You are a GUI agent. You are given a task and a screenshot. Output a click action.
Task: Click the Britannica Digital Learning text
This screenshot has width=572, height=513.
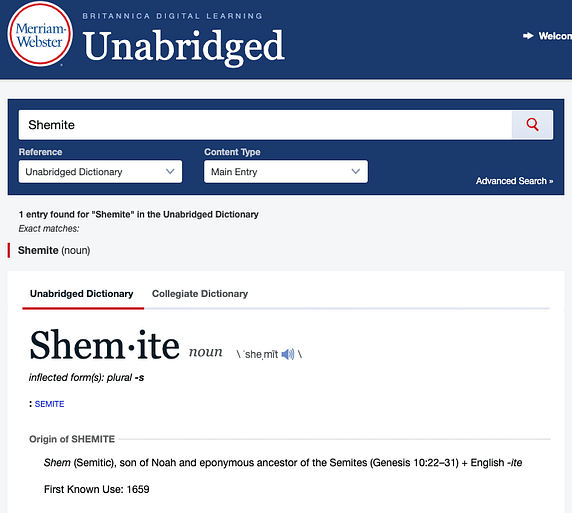pos(172,16)
